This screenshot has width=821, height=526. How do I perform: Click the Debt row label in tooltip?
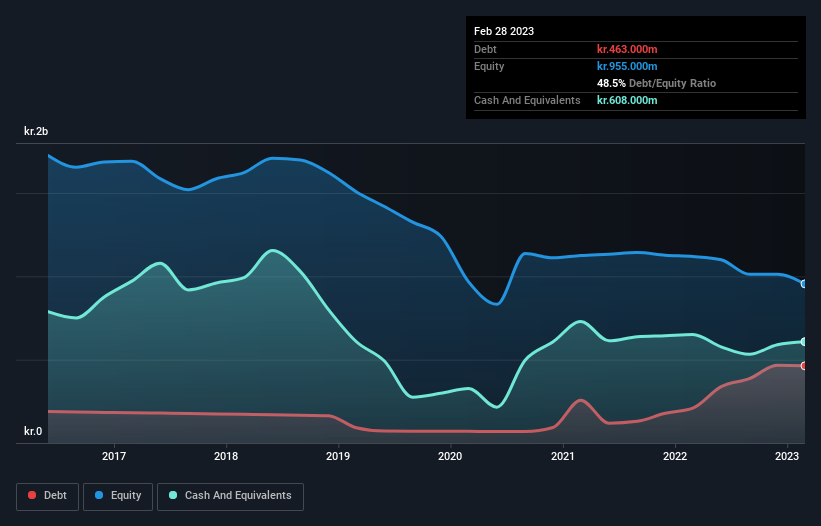pyautogui.click(x=485, y=49)
